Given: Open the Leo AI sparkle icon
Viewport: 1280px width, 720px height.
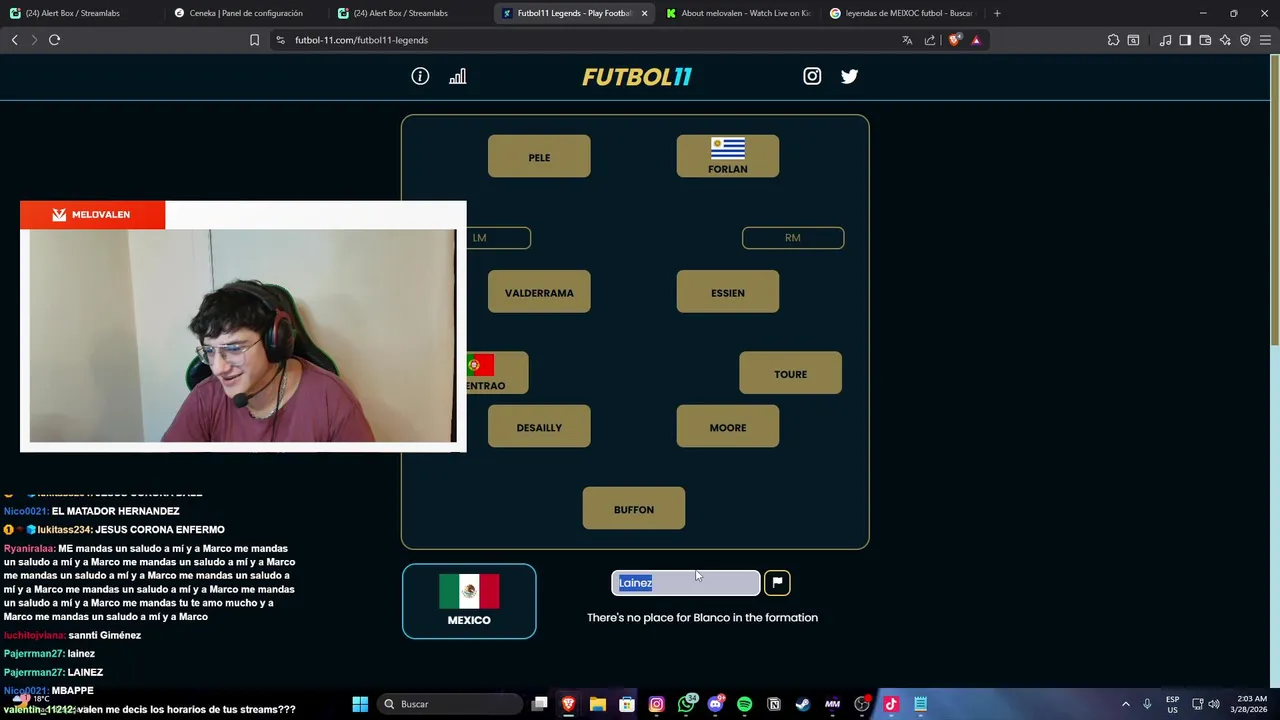Looking at the screenshot, I should (x=1225, y=40).
